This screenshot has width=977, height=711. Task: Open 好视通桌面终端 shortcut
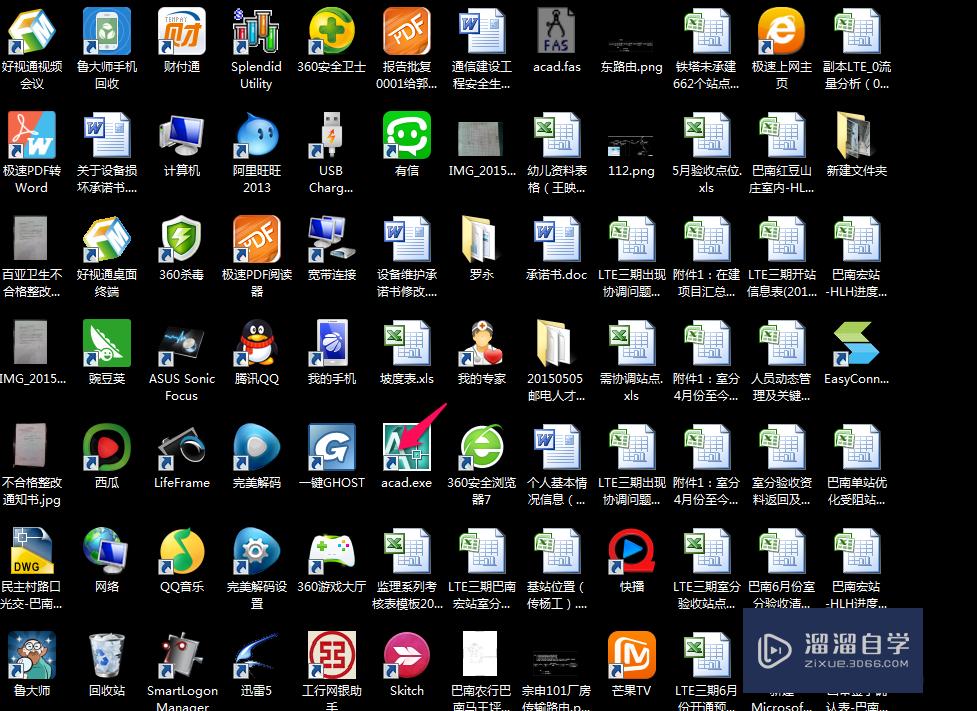coord(107,239)
